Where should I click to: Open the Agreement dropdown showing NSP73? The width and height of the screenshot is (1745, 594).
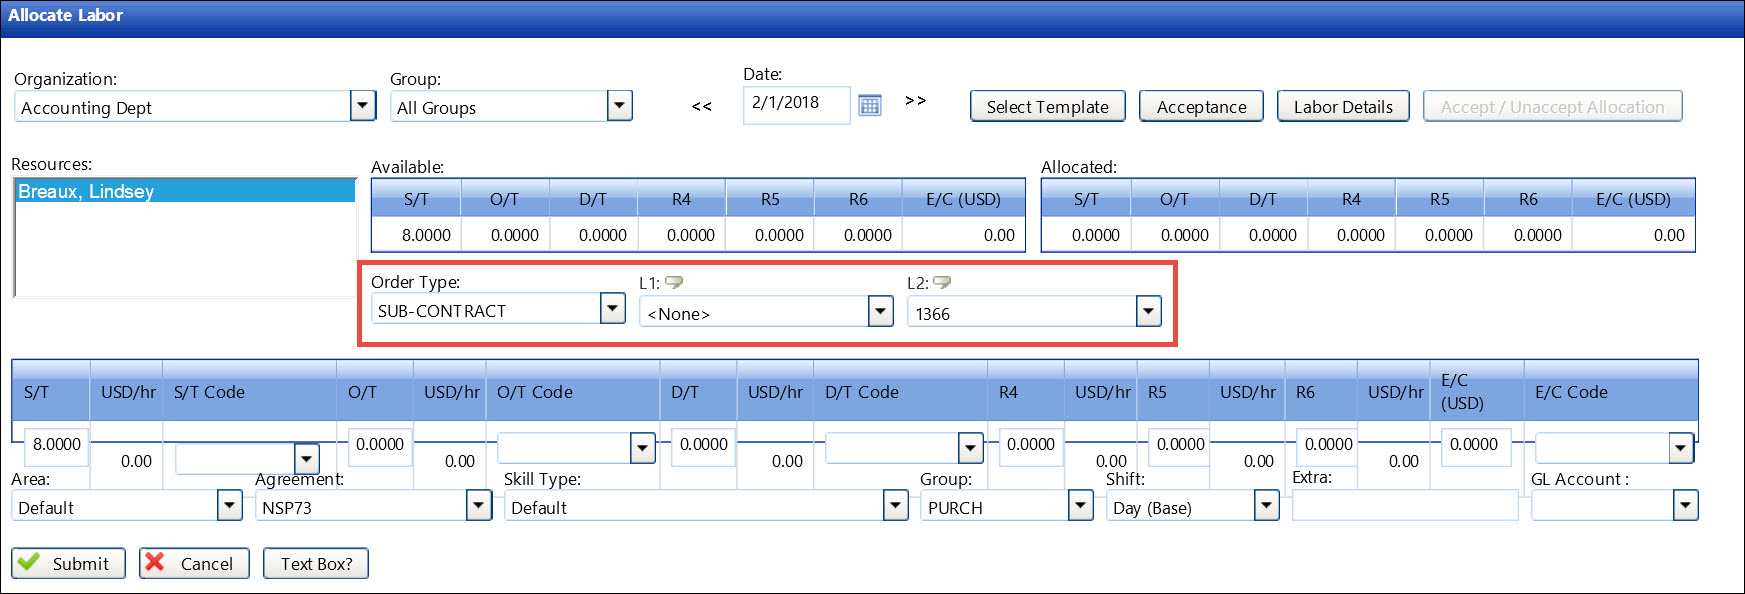pyautogui.click(x=479, y=506)
